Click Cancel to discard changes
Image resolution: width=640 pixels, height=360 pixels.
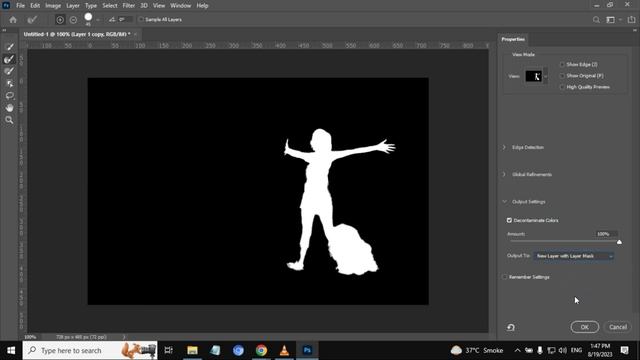coord(618,327)
